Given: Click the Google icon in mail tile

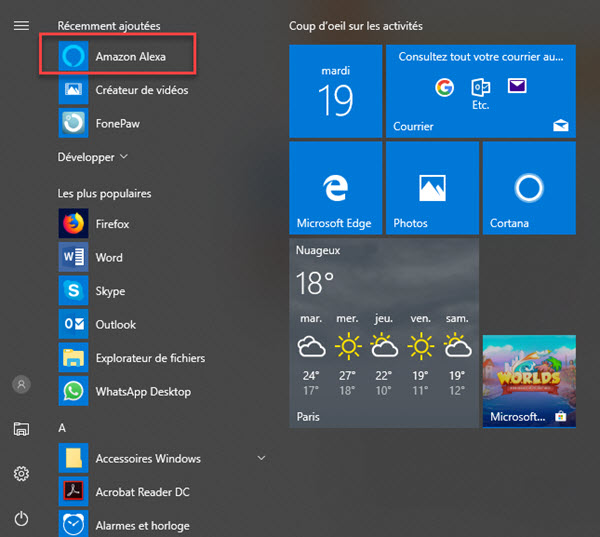Looking at the screenshot, I should pos(445,87).
